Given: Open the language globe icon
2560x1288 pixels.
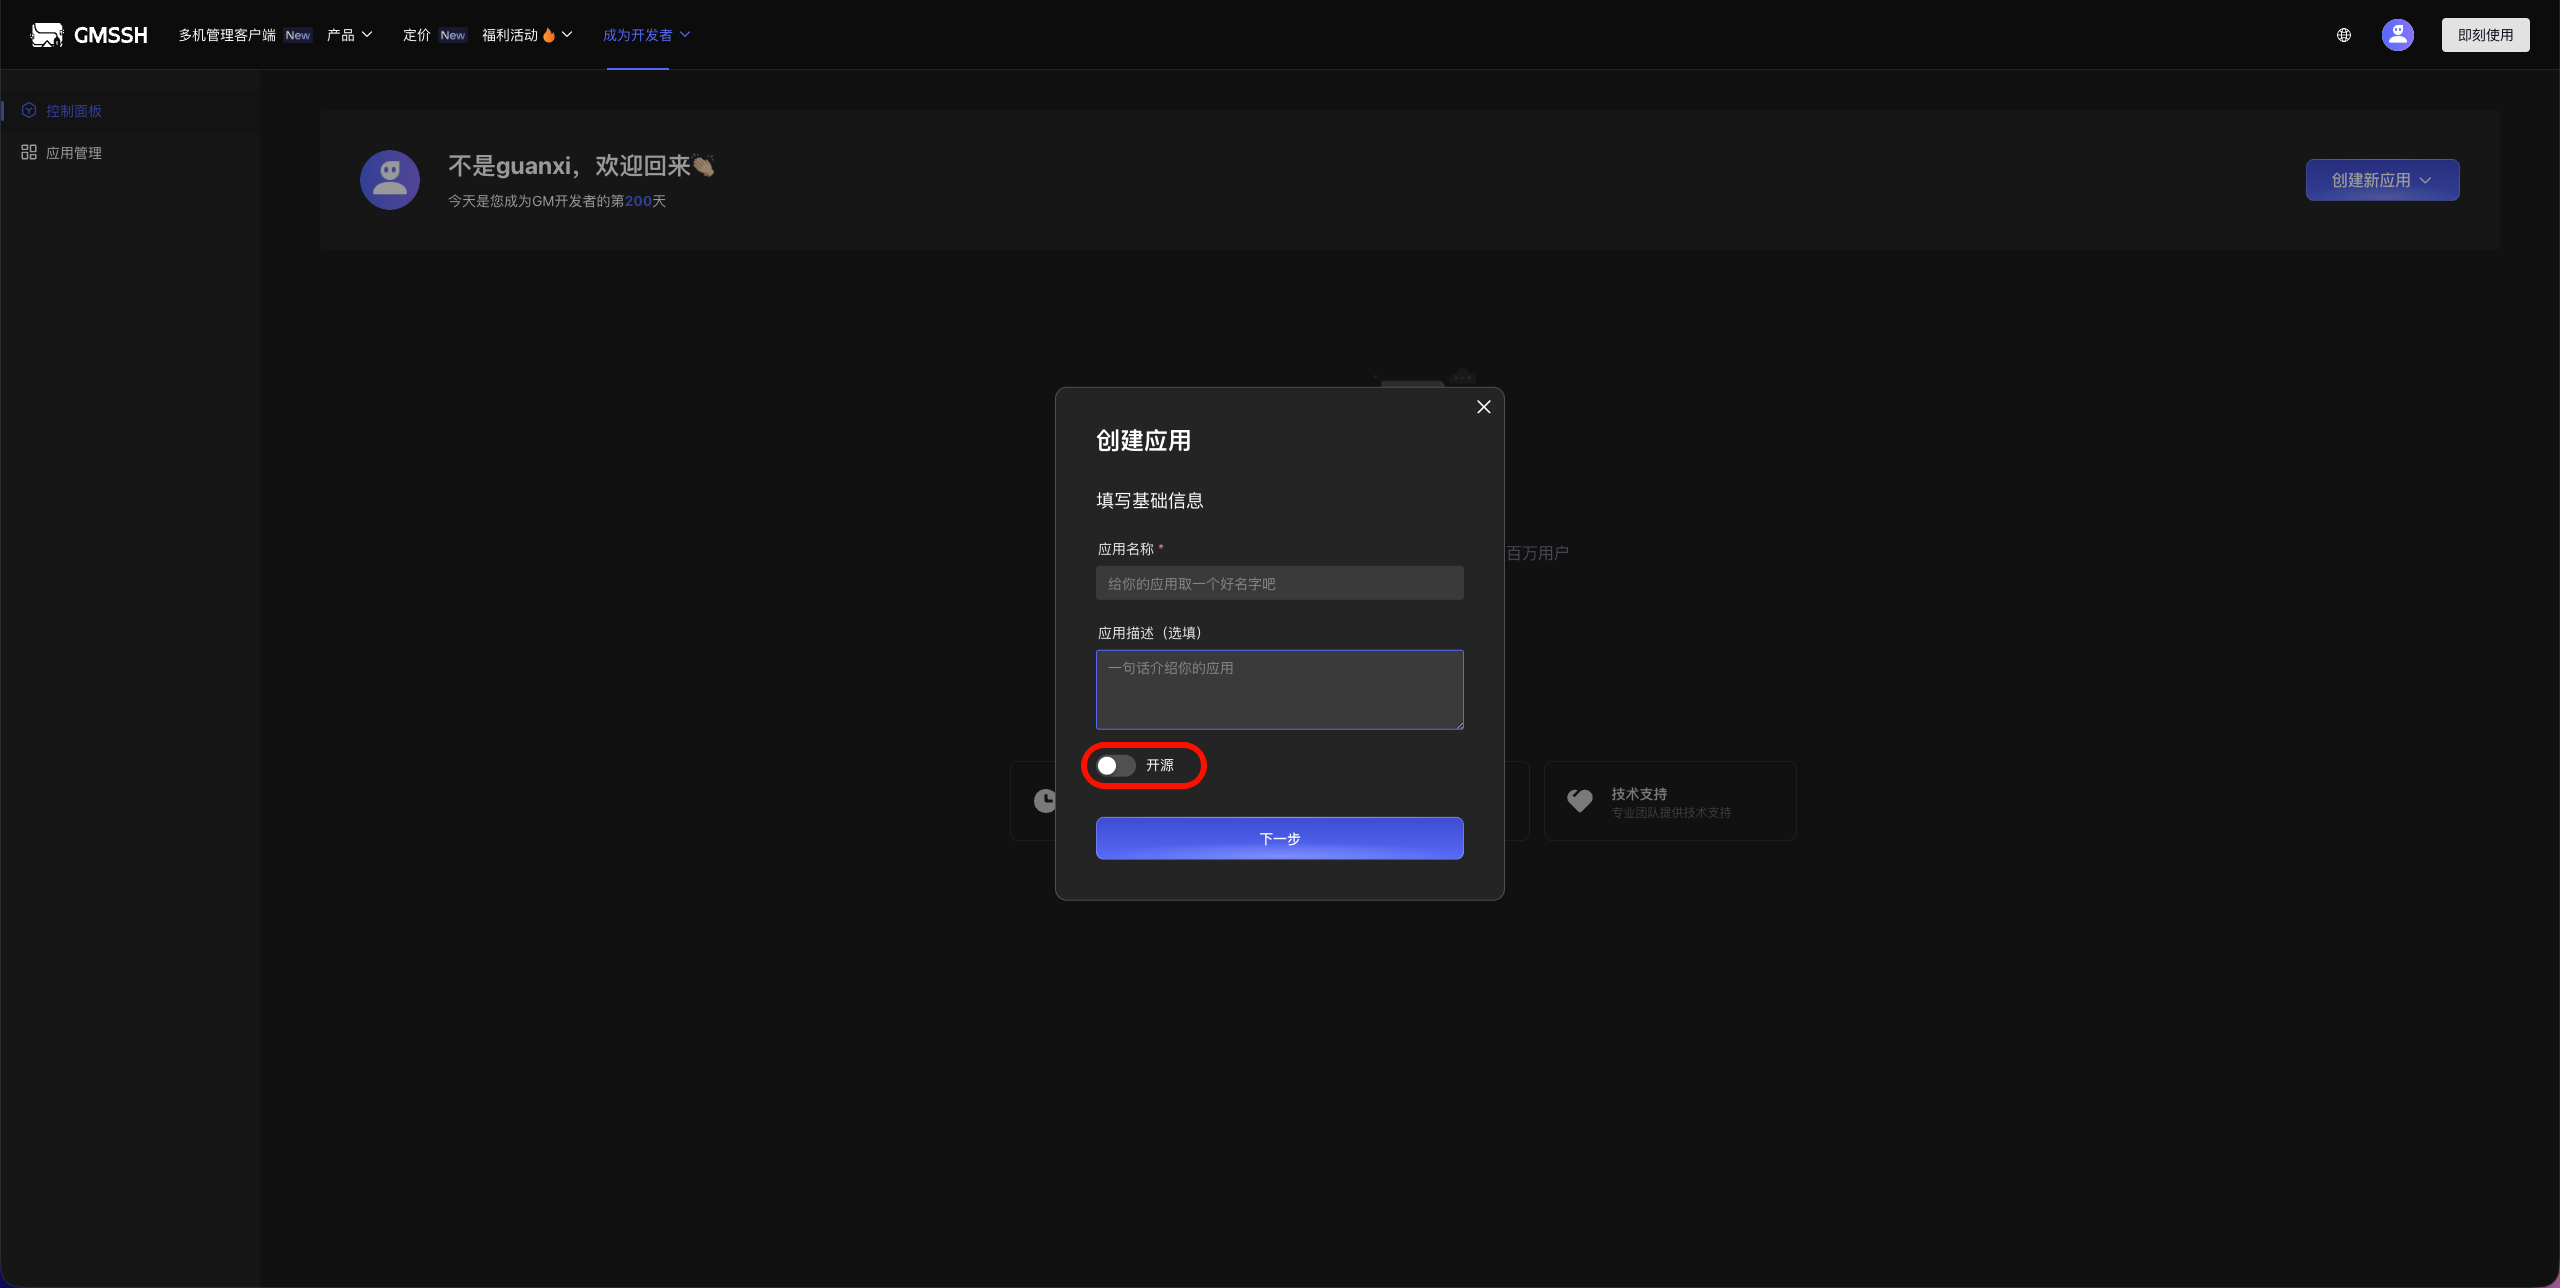Looking at the screenshot, I should coord(2343,35).
